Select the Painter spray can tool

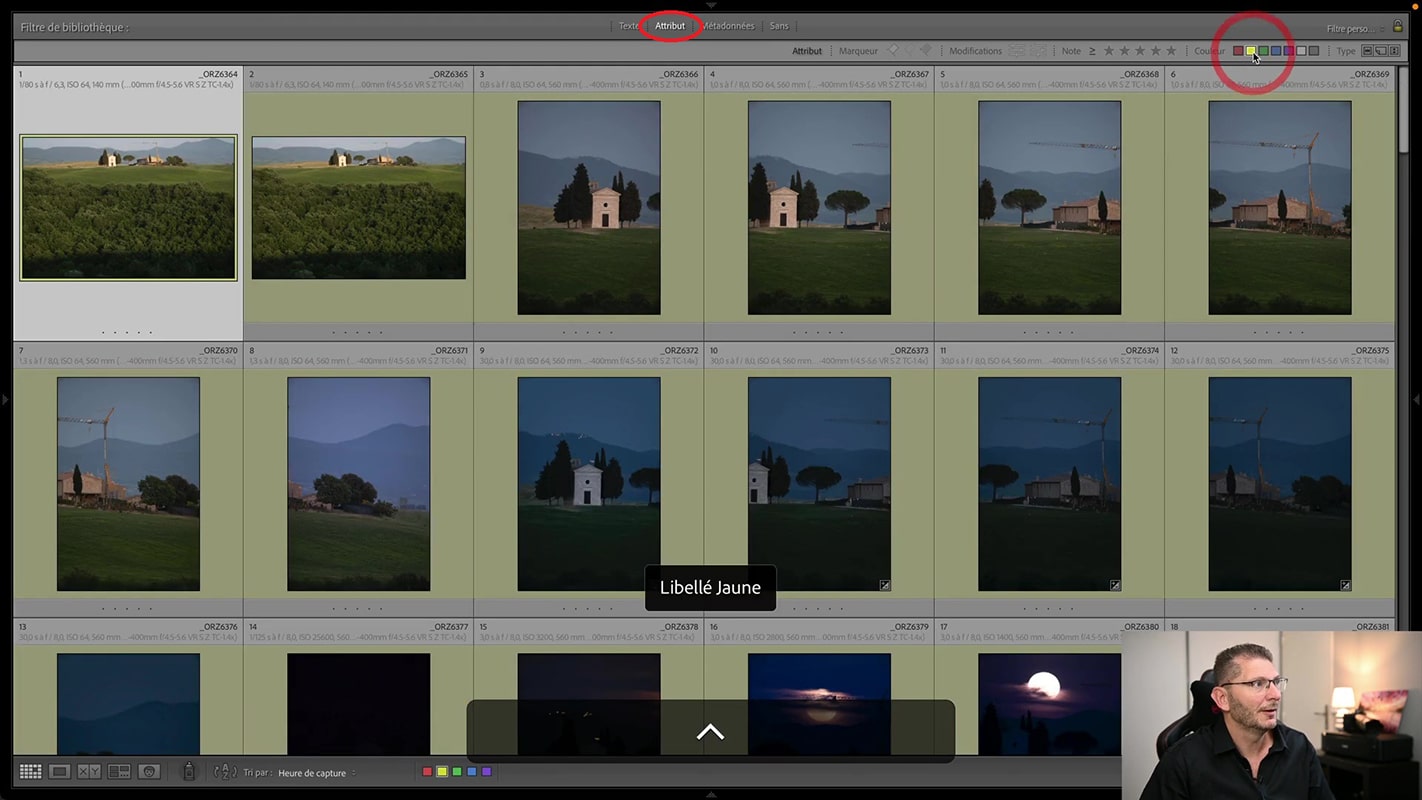(189, 771)
